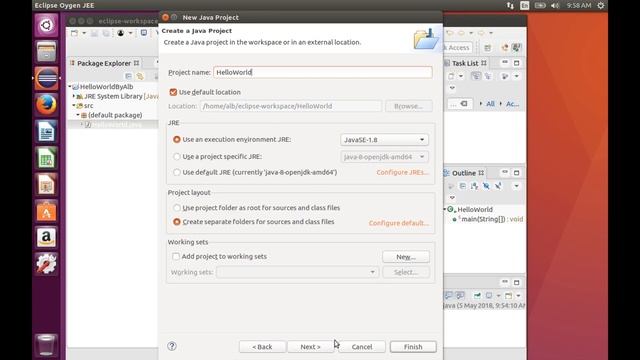Open Ubuntu Software from the launcher
Image resolution: width=640 pixels, height=360 pixels.
coord(46,211)
